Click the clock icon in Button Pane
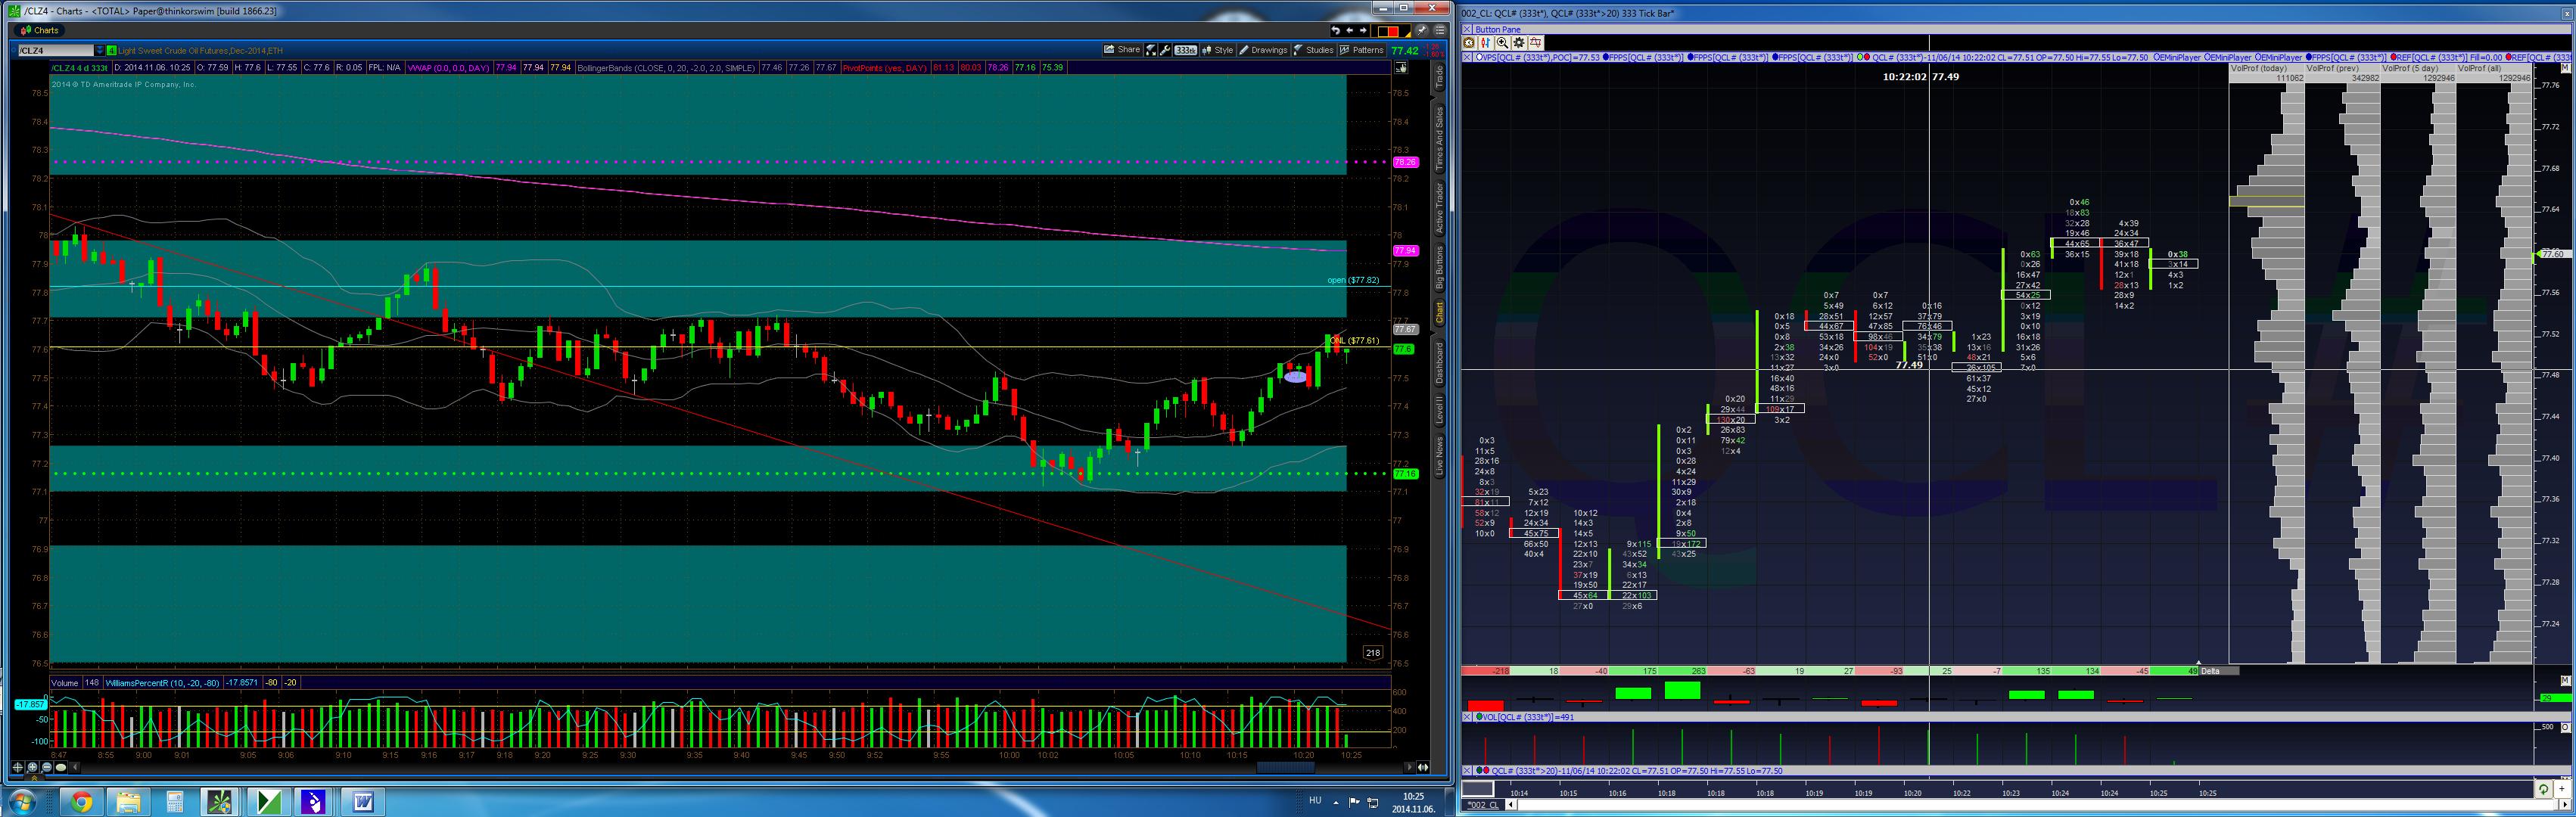The width and height of the screenshot is (2576, 817). 1469,42
